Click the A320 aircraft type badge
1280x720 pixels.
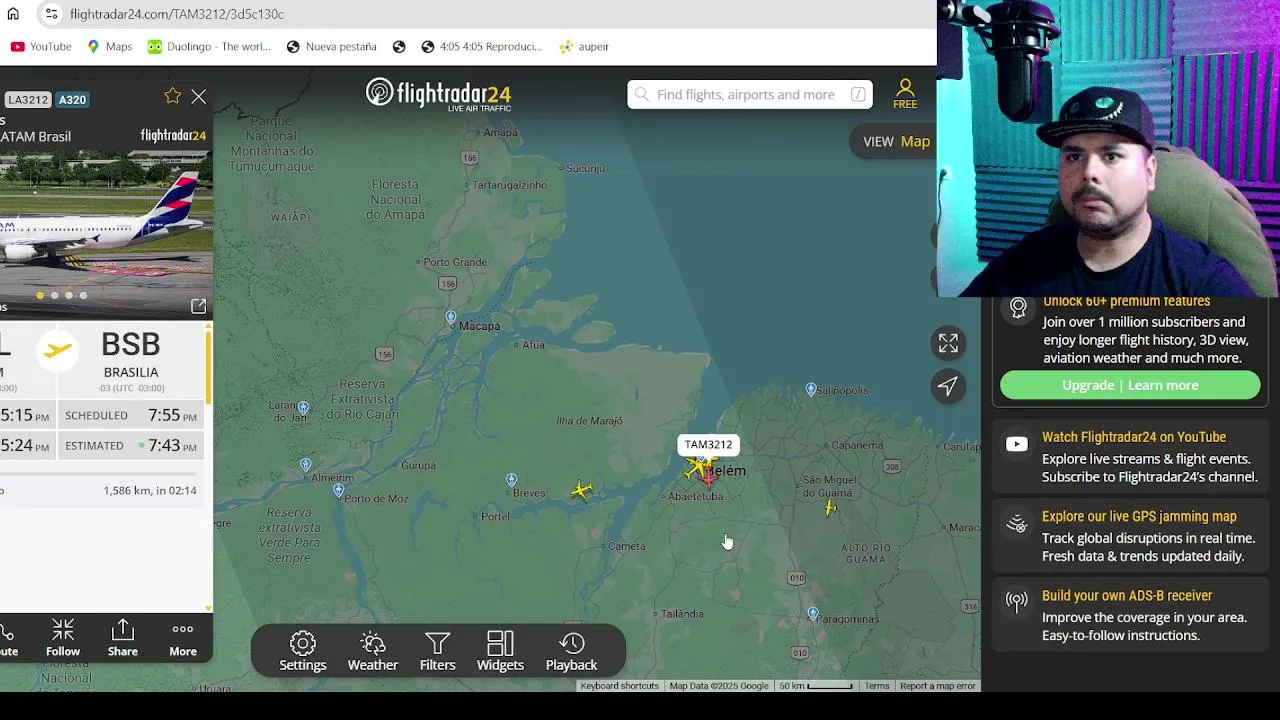tap(72, 99)
